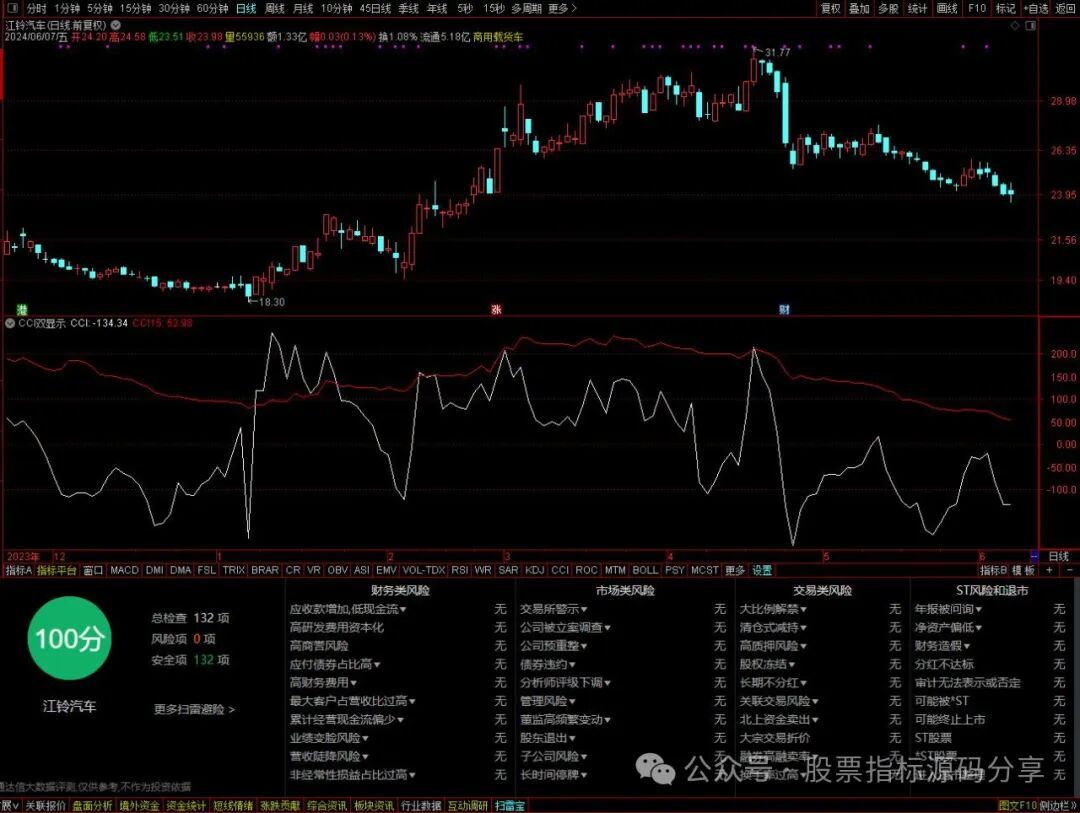Expand 交易所警示 risk item

pos(554,609)
